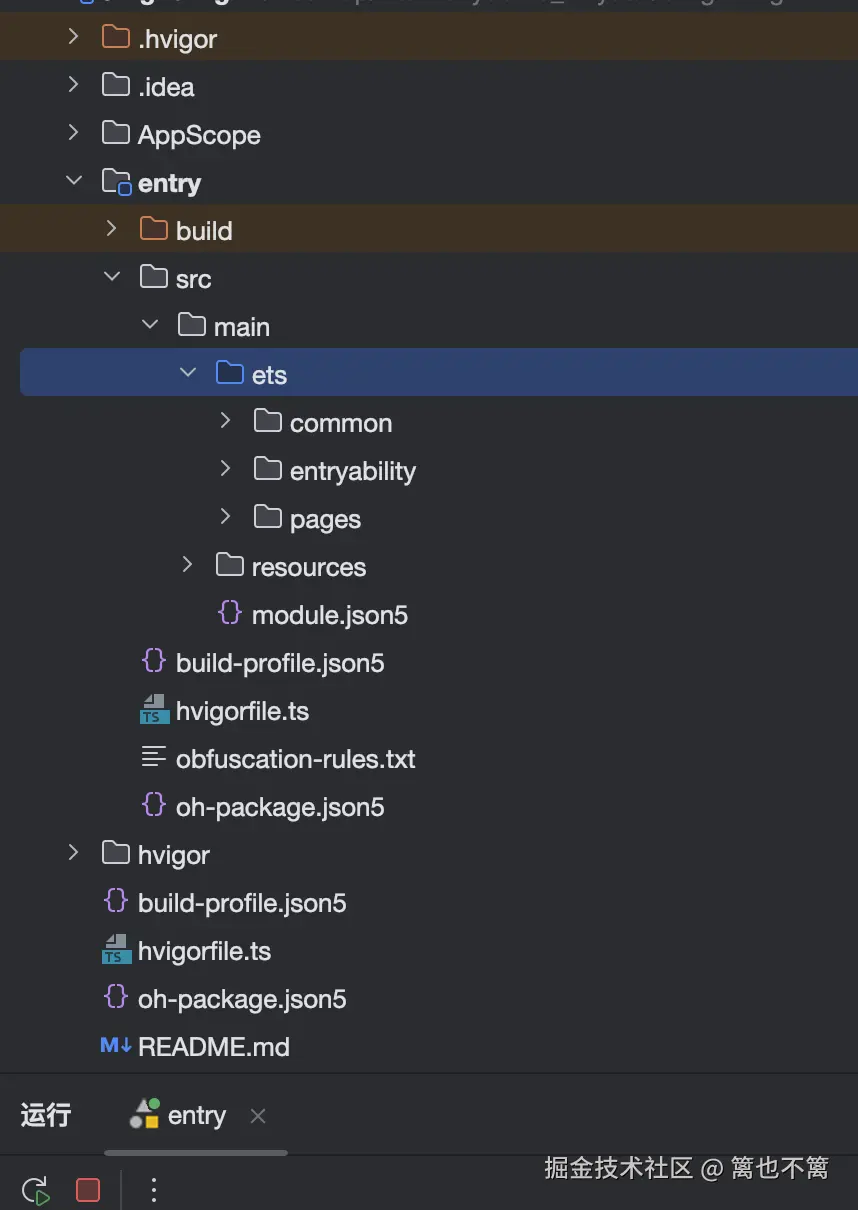This screenshot has height=1210, width=858.
Task: Switch to the entry run tab
Action: pyautogui.click(x=178, y=1115)
